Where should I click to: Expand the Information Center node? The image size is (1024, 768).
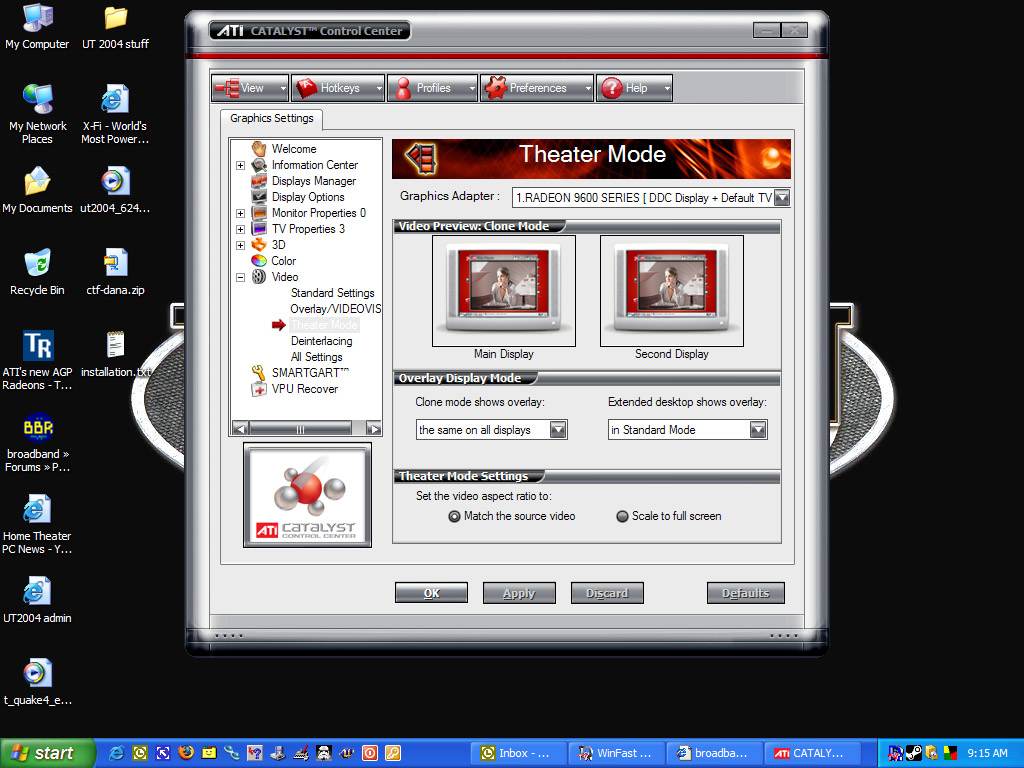click(x=240, y=165)
